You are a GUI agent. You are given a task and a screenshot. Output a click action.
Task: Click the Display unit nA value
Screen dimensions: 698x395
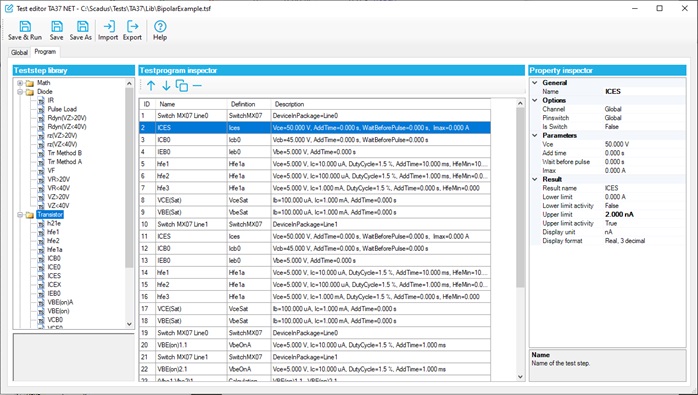coord(644,232)
